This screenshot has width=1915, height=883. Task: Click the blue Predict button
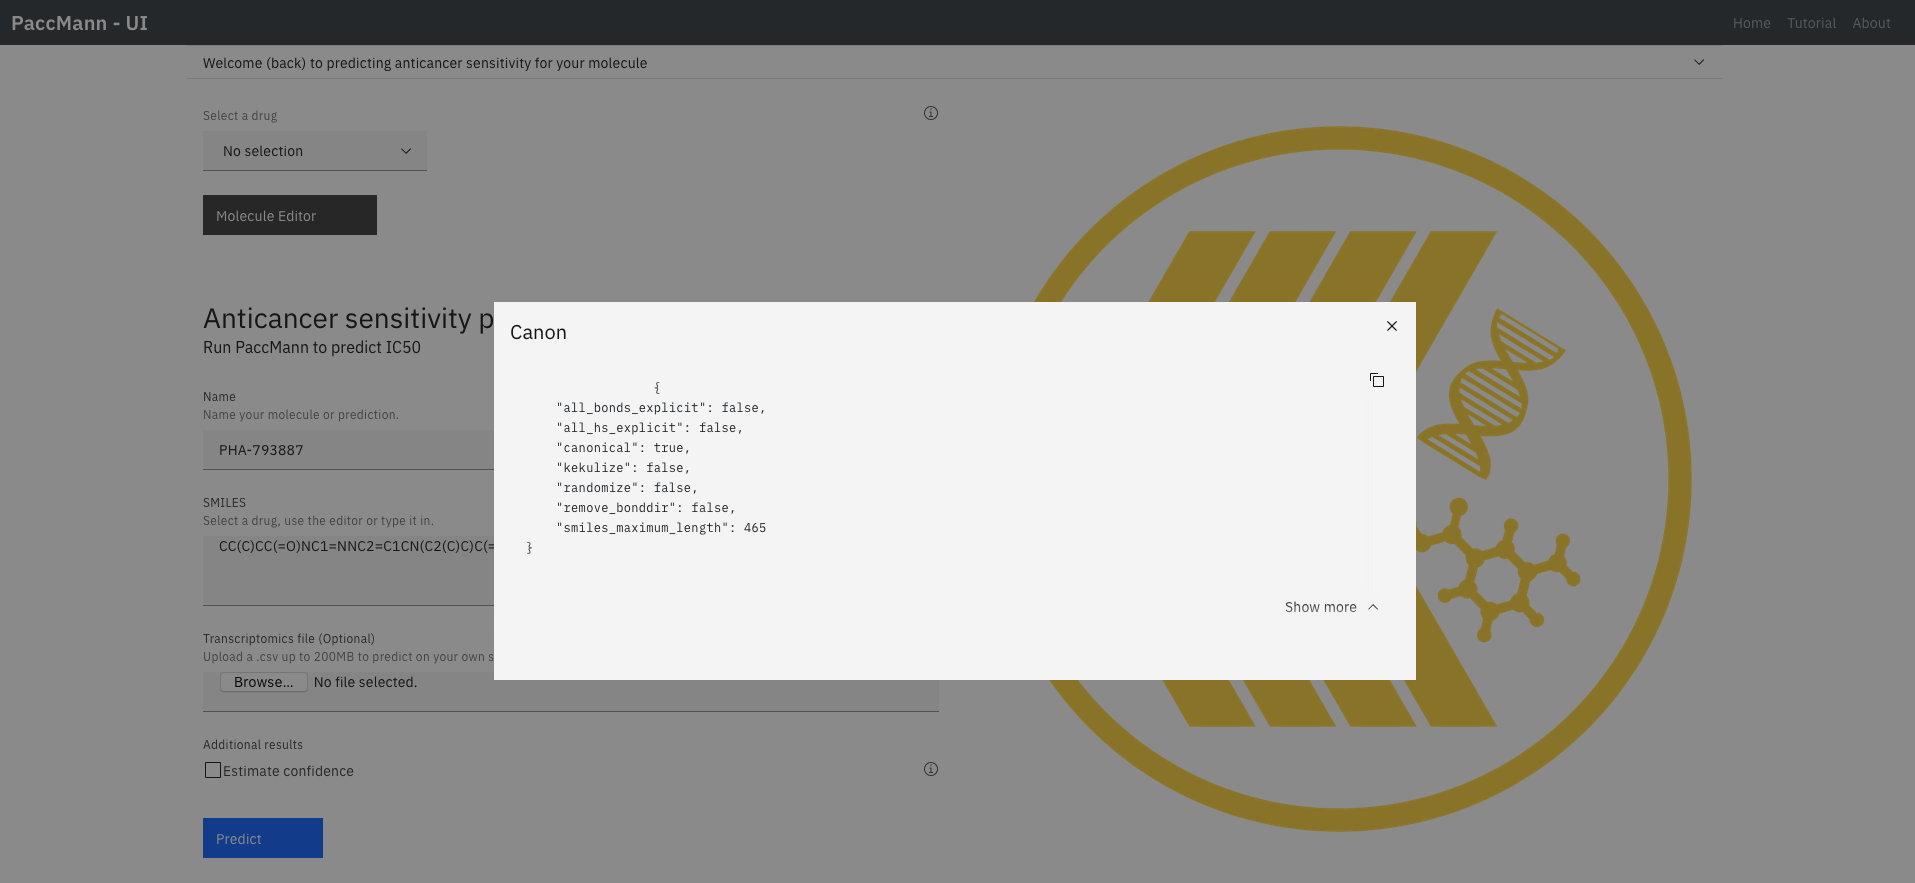[263, 838]
